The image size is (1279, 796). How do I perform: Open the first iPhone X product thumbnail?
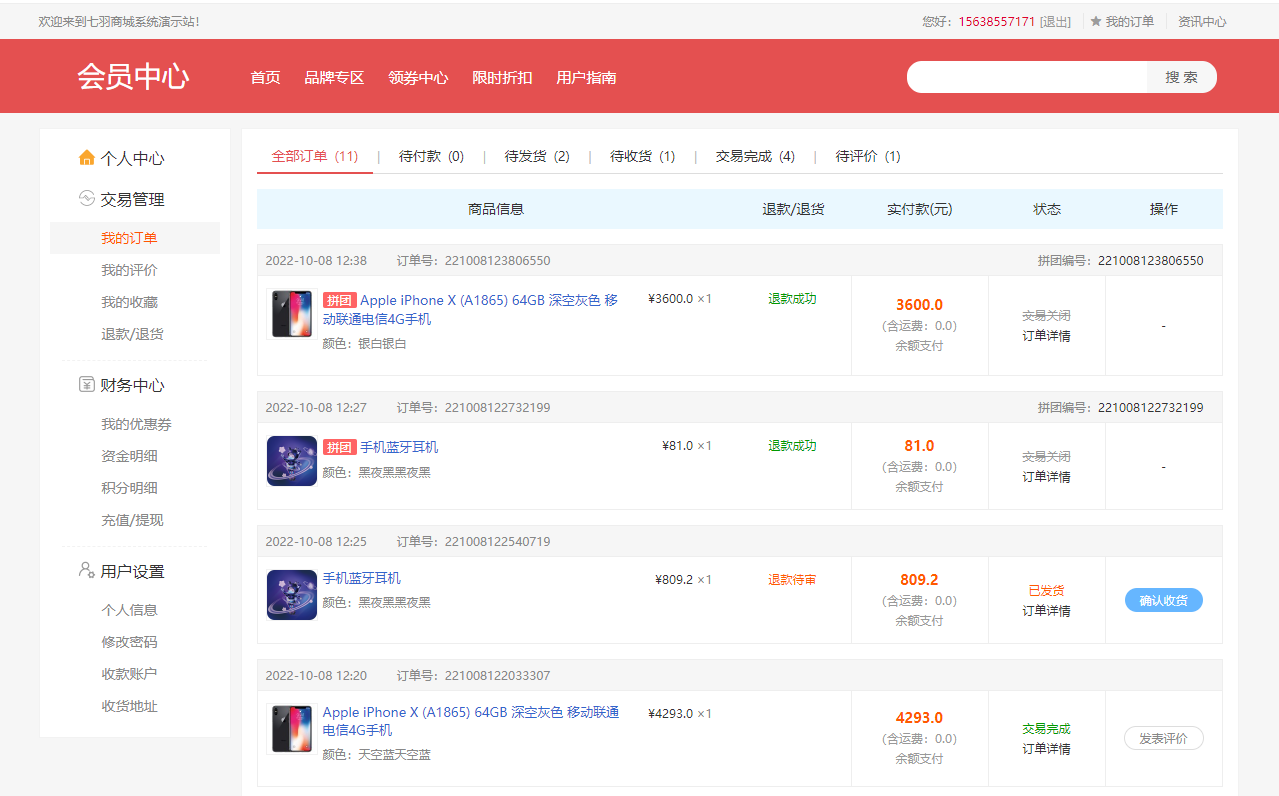(x=292, y=314)
